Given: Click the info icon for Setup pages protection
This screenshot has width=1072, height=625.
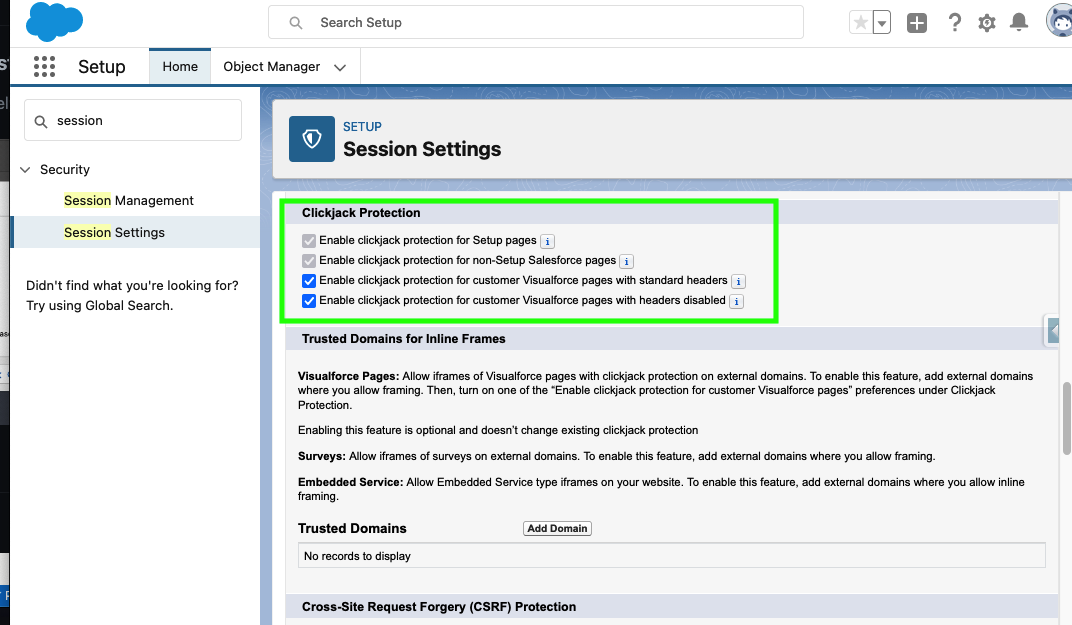Looking at the screenshot, I should pos(547,241).
